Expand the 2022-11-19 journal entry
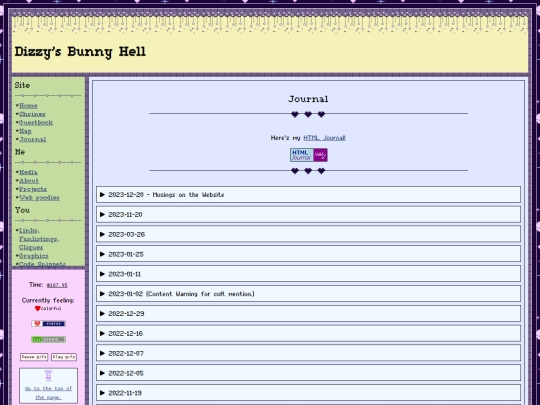Image resolution: width=540 pixels, height=405 pixels. click(308, 393)
